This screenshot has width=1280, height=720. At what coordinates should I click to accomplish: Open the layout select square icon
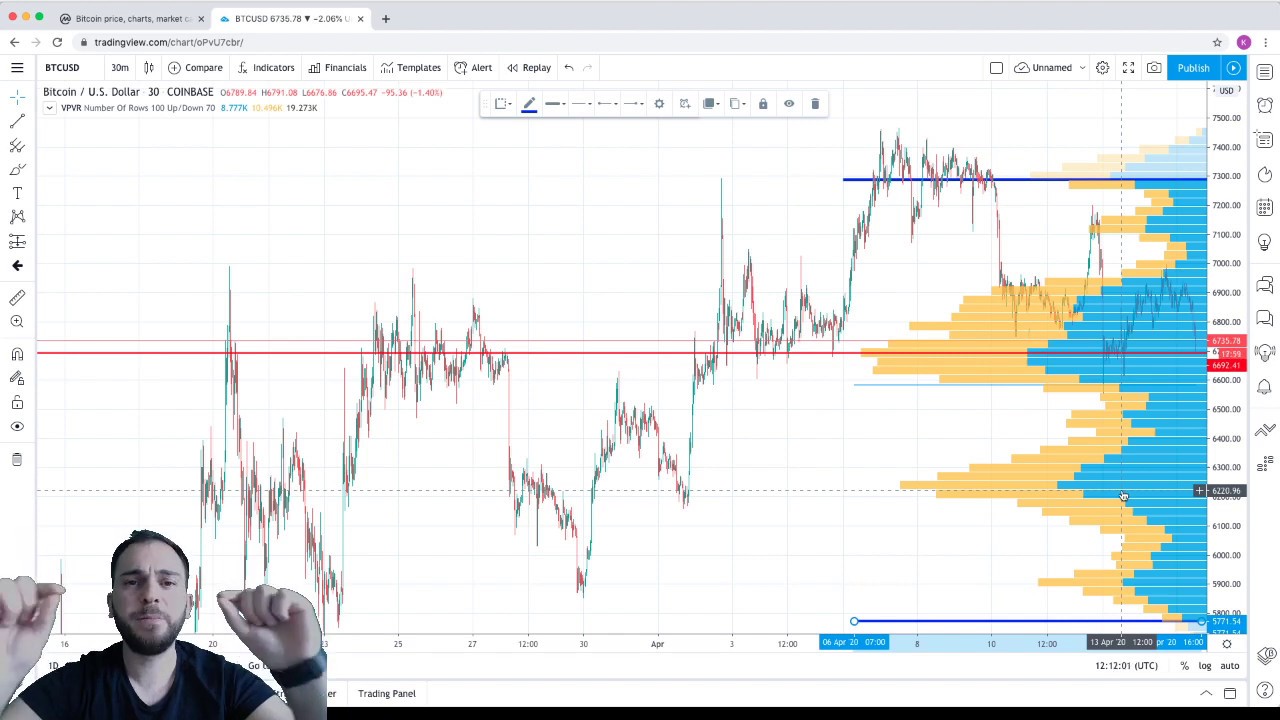996,67
